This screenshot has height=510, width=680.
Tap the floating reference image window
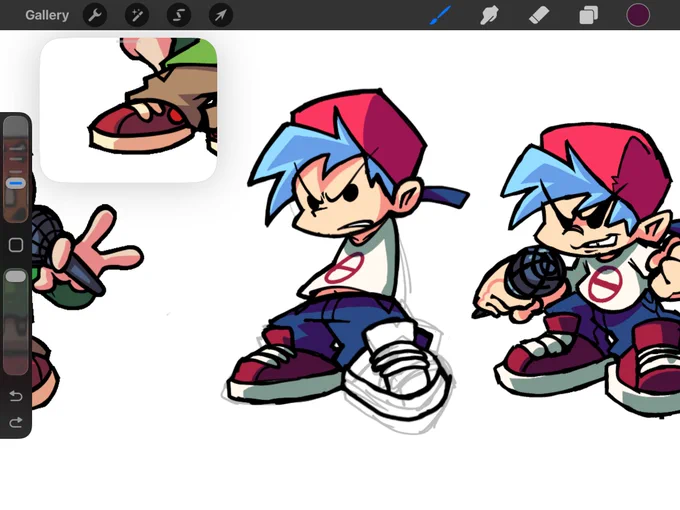tap(128, 110)
